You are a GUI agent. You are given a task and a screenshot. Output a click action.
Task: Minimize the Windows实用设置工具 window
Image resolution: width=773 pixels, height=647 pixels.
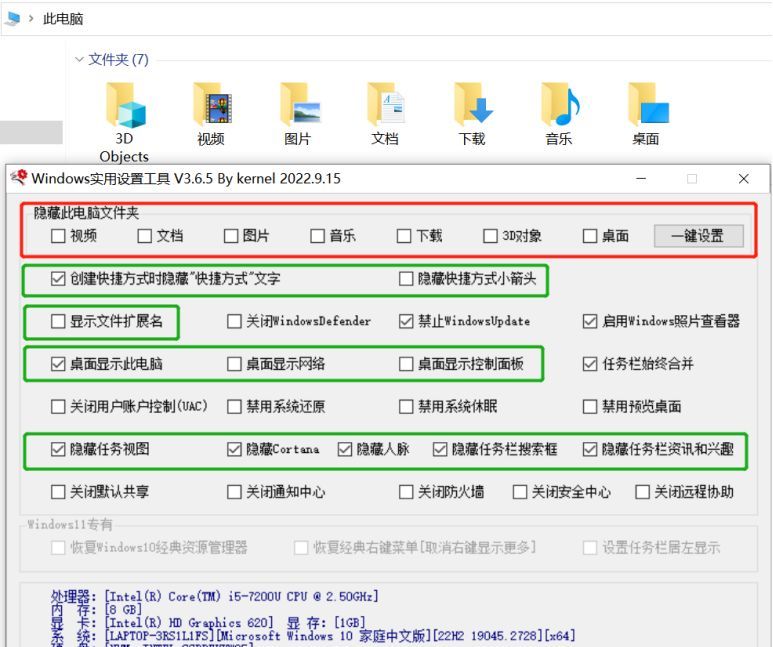[641, 179]
